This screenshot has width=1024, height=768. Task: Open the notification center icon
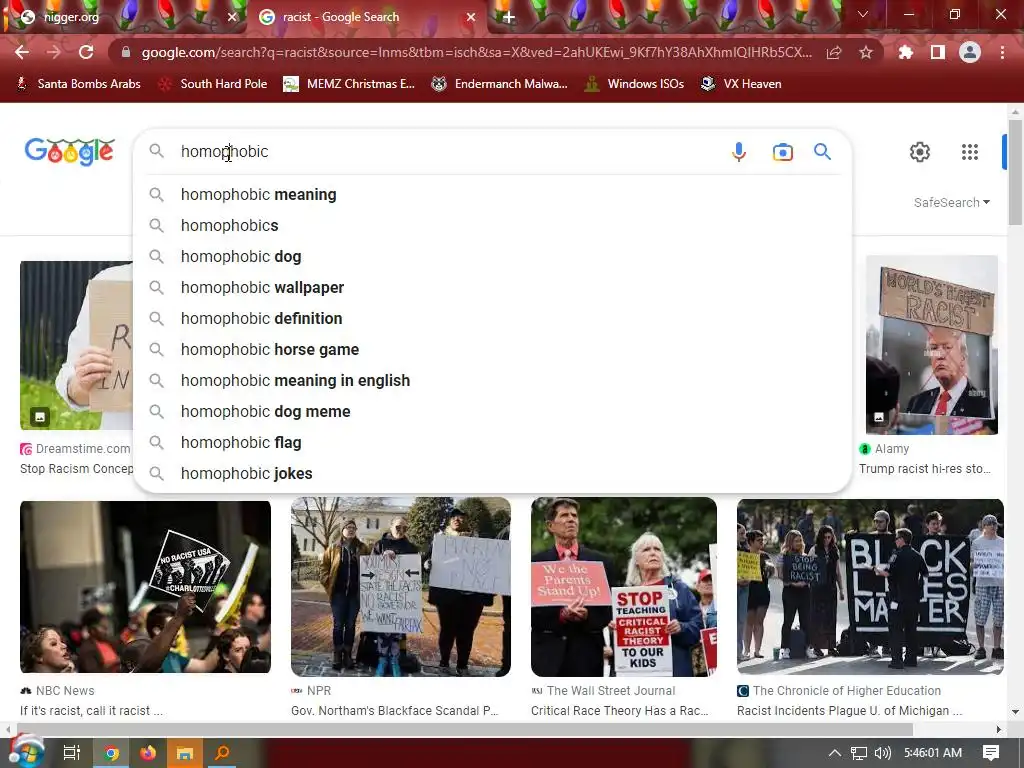(991, 753)
